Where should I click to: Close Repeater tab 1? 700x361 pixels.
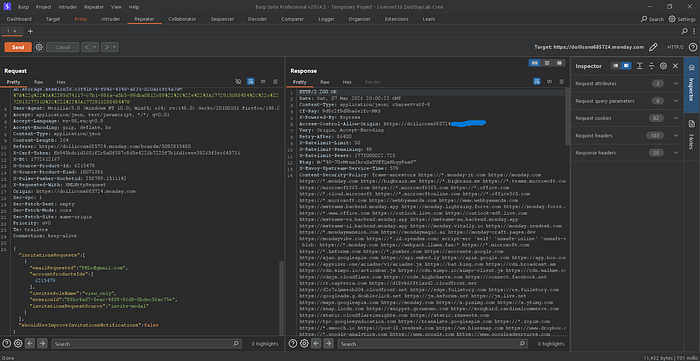click(x=15, y=31)
